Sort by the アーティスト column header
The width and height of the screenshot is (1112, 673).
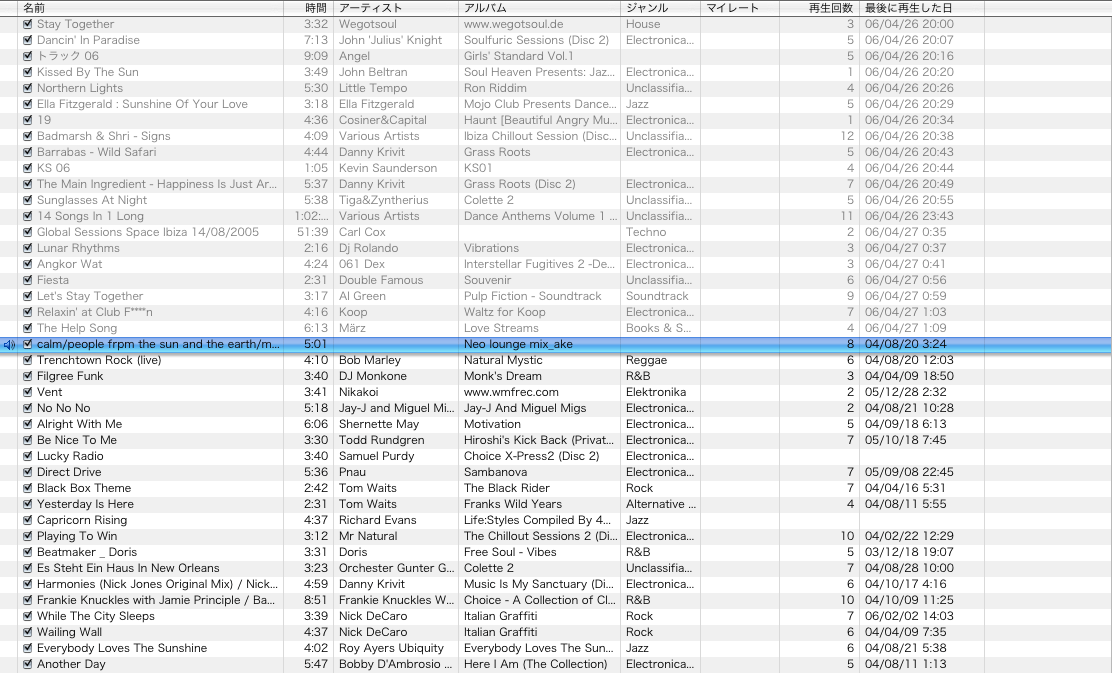tap(396, 8)
